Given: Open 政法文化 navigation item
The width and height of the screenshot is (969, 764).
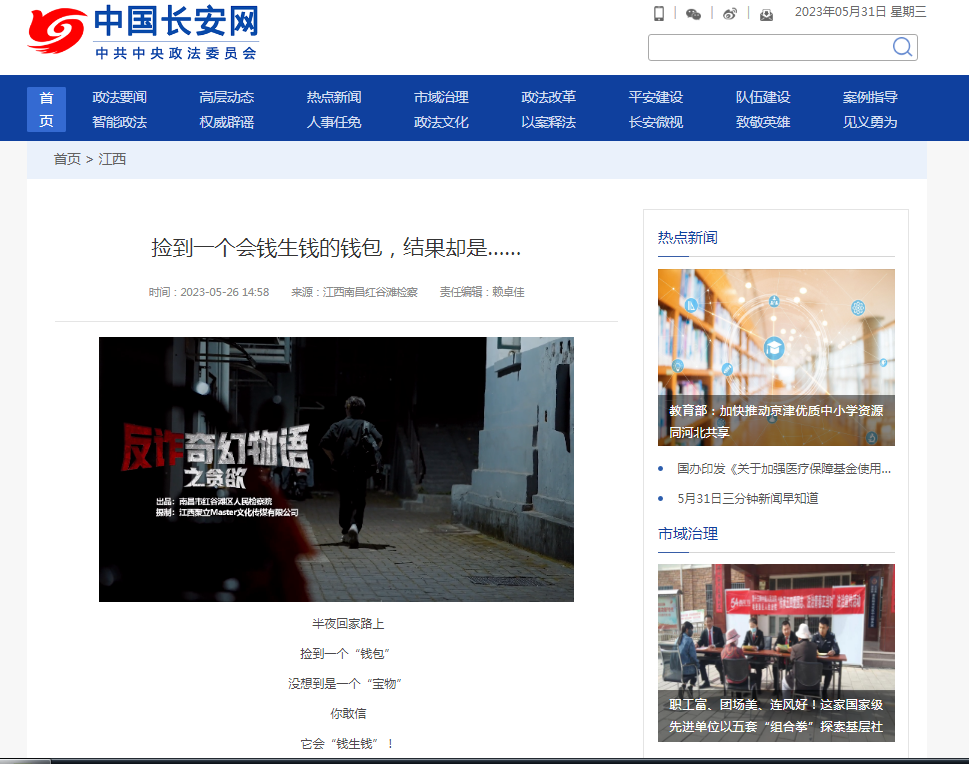Looking at the screenshot, I should [441, 122].
